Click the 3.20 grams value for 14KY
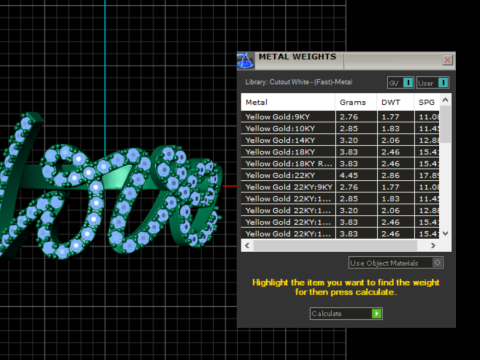 349,140
